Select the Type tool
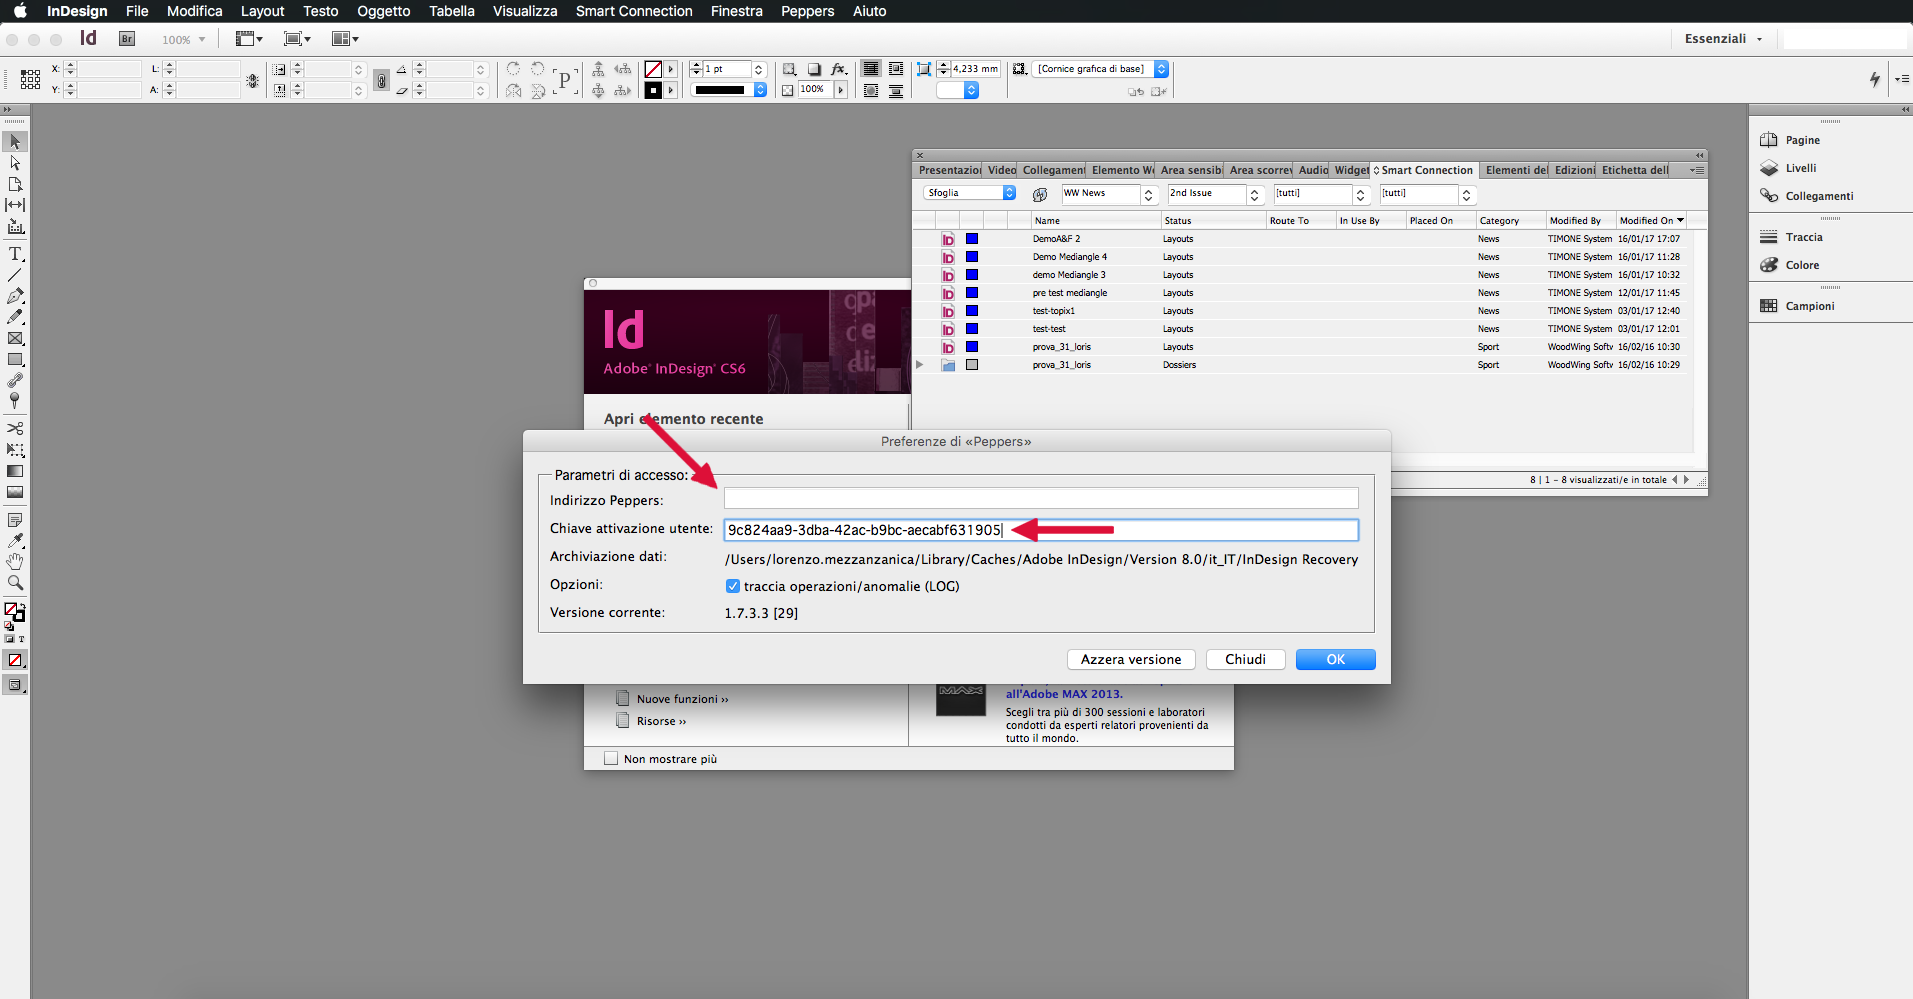This screenshot has width=1913, height=999. [x=15, y=254]
